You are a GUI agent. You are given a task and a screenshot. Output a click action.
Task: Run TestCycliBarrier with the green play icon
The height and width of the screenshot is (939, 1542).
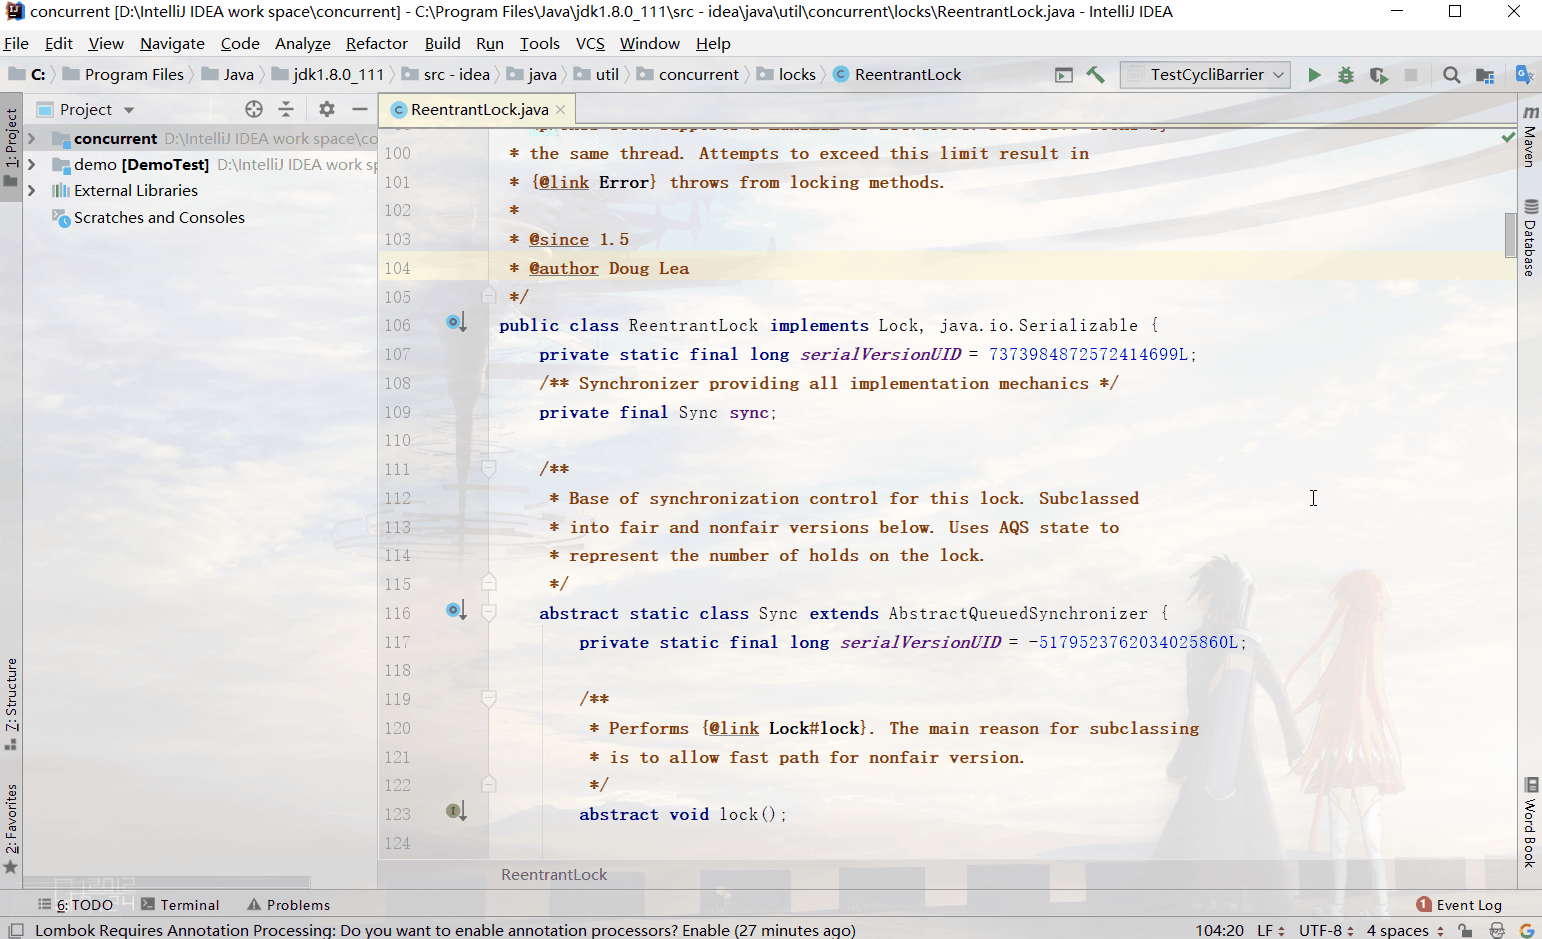click(x=1314, y=75)
